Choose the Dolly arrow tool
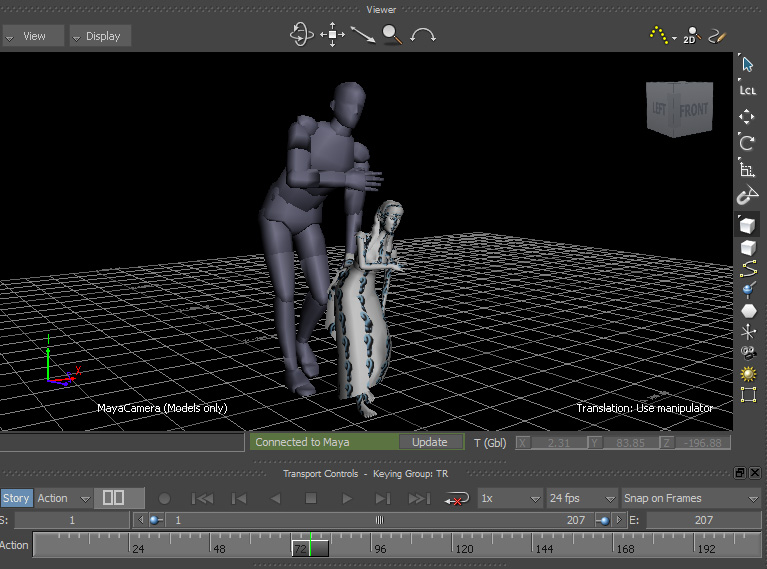 [x=362, y=35]
